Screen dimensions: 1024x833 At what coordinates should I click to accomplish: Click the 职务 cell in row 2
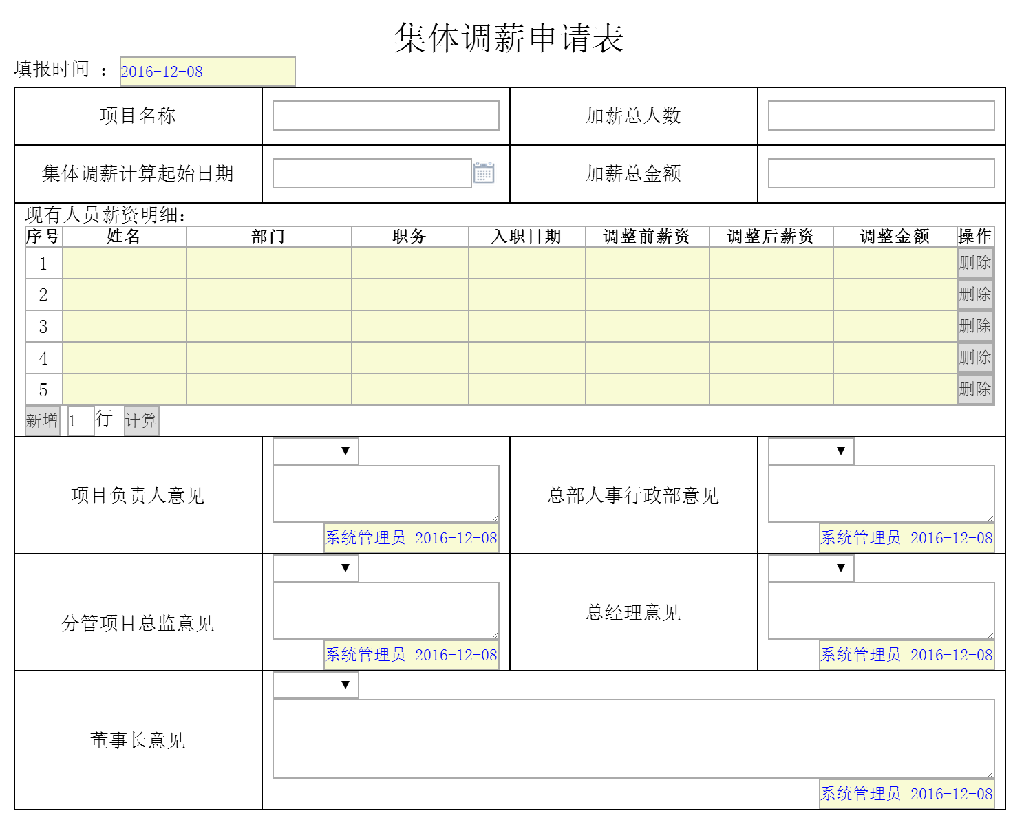410,294
